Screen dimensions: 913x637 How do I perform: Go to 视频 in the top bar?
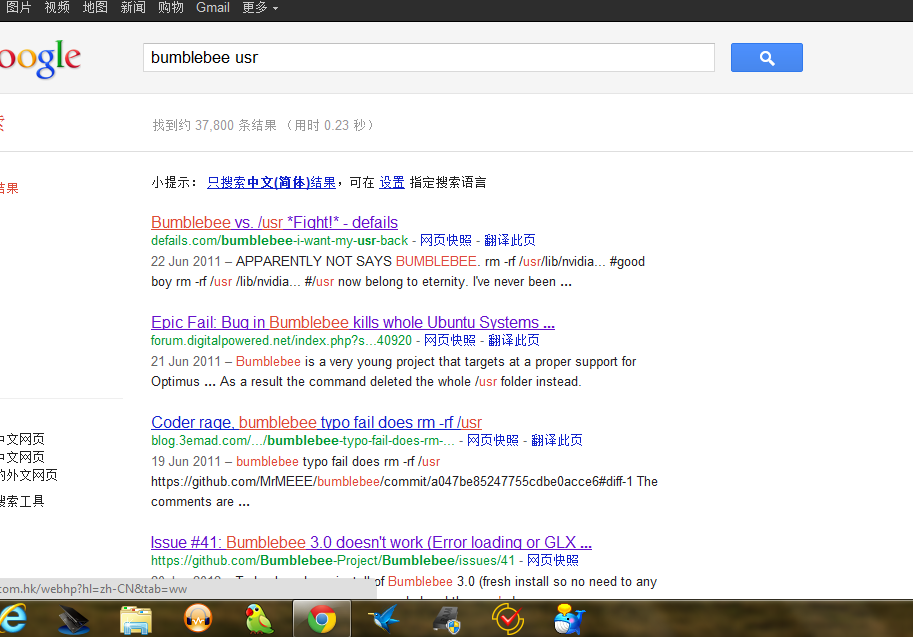(57, 8)
